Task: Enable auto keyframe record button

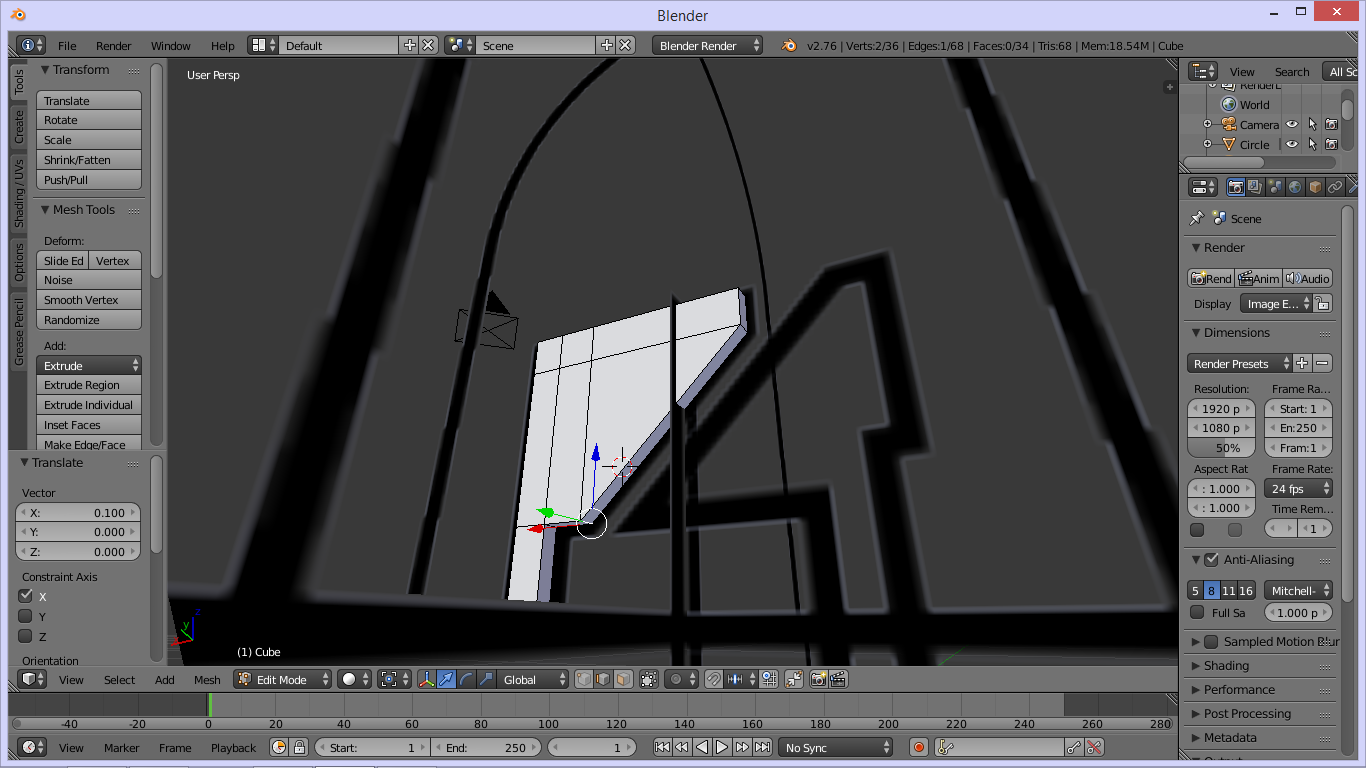Action: click(x=919, y=747)
